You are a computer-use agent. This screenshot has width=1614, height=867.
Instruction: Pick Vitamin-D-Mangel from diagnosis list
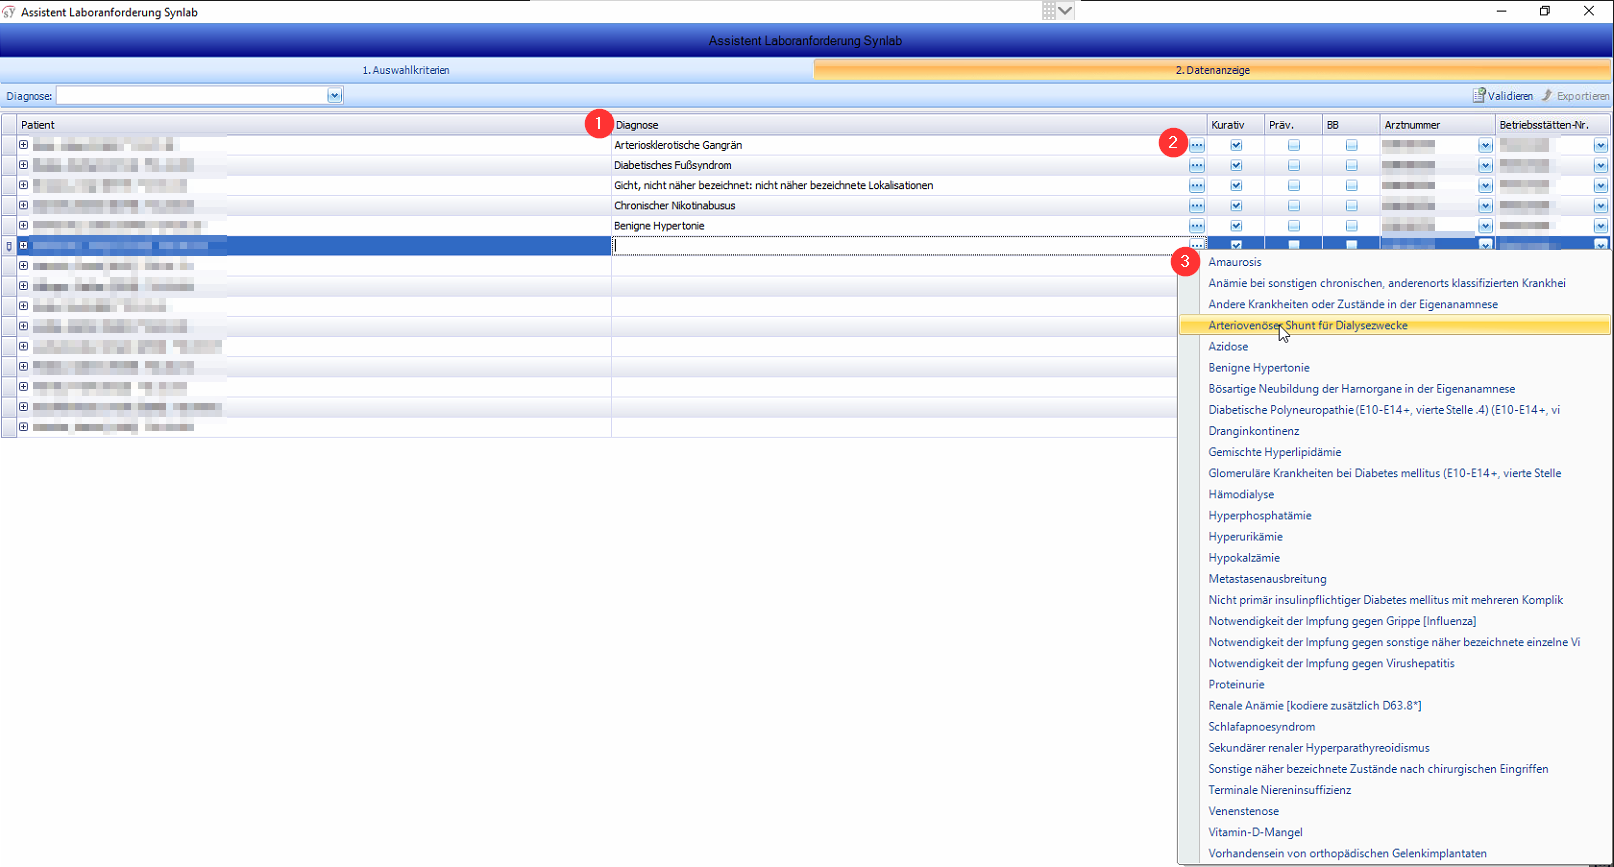pos(1255,832)
